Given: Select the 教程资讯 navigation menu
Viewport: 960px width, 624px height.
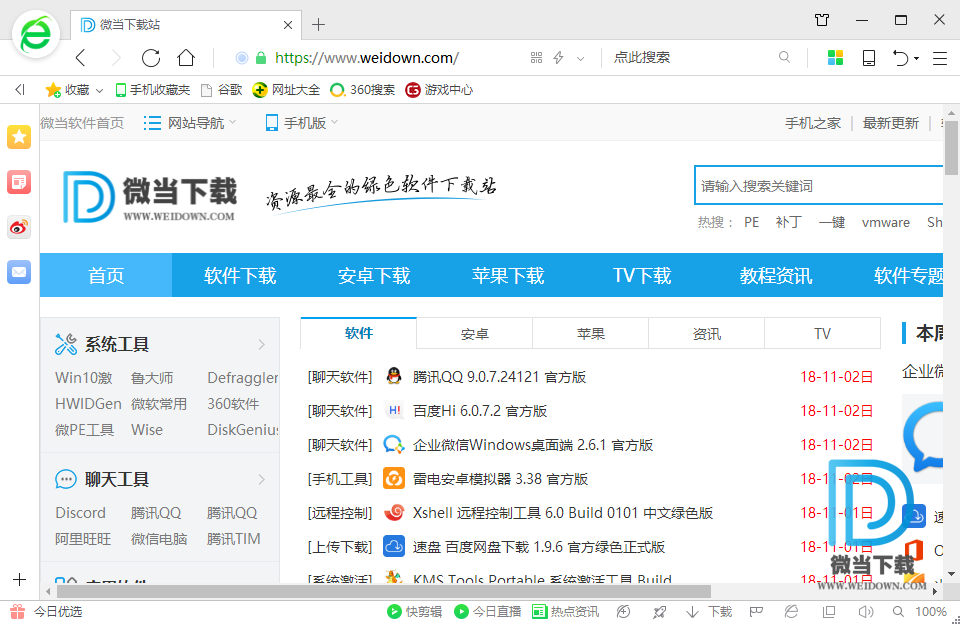Looking at the screenshot, I should [776, 276].
